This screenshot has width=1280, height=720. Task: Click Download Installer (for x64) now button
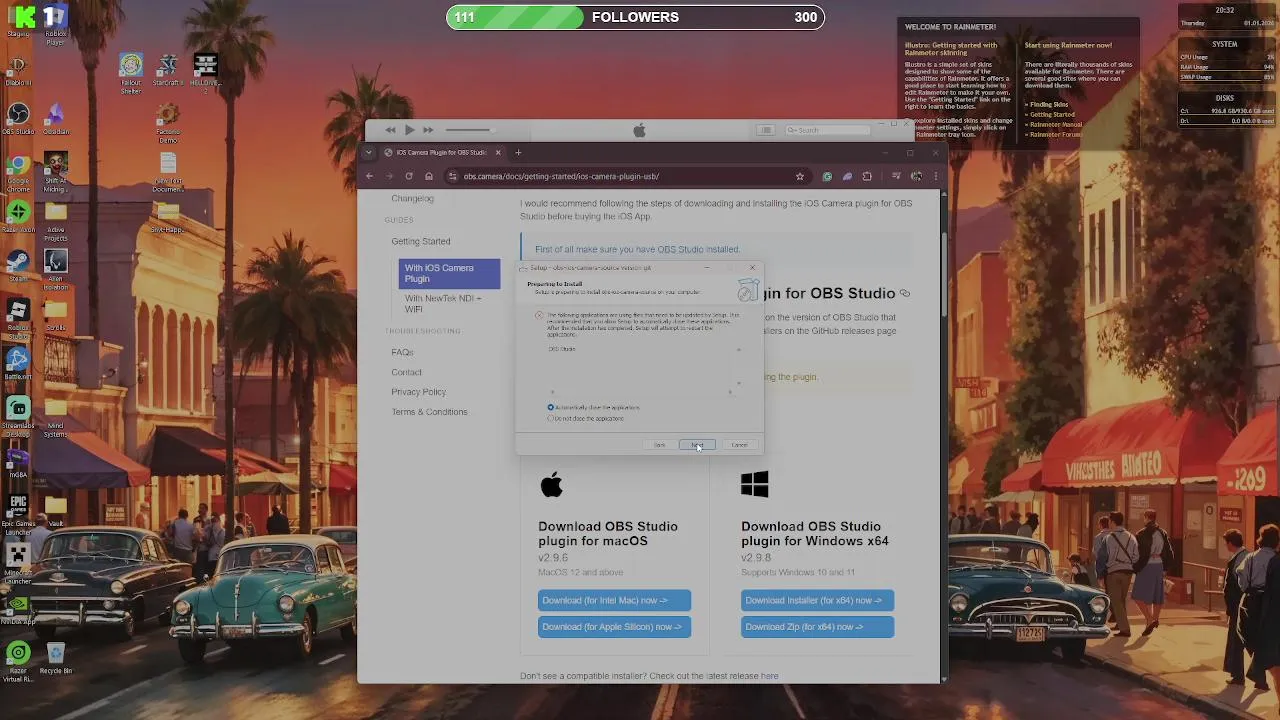tap(817, 600)
